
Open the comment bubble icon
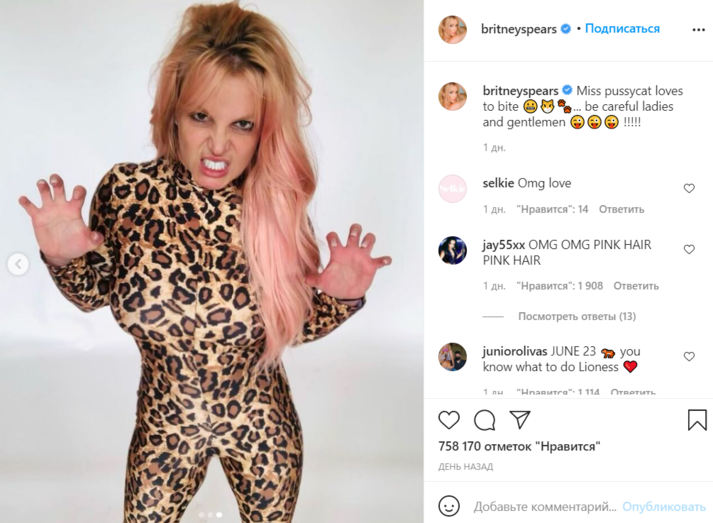pos(485,420)
